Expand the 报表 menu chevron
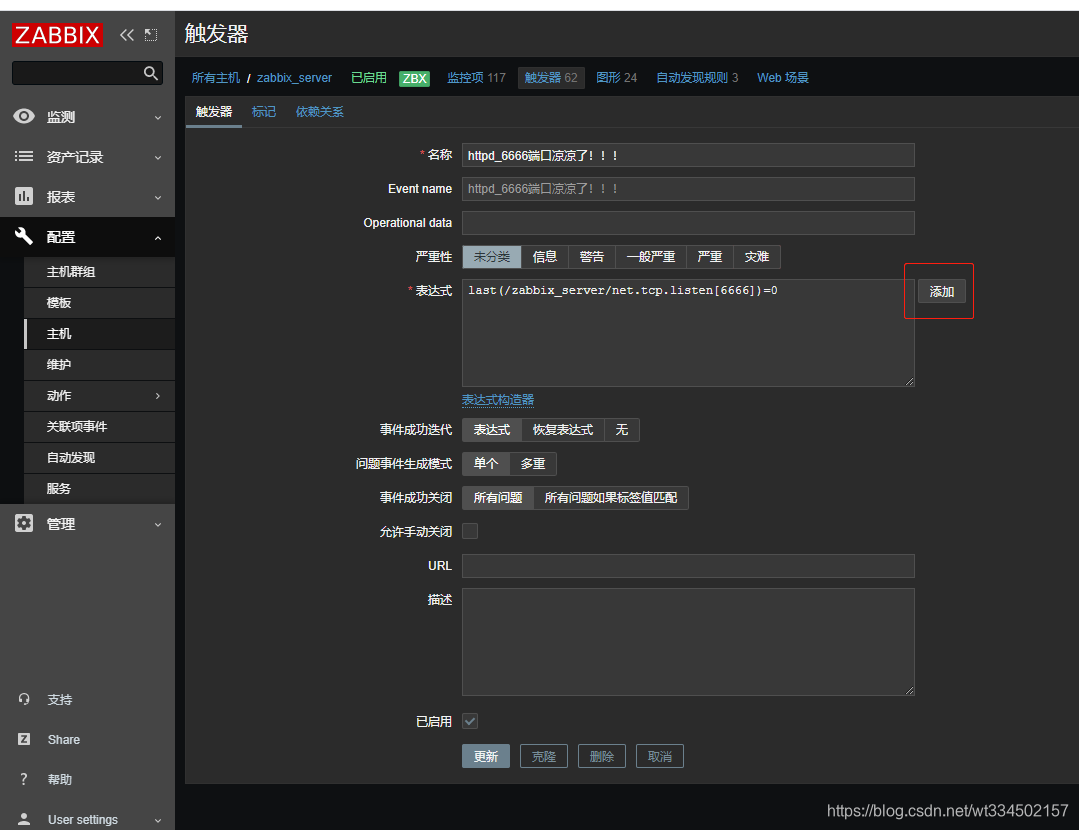1079x830 pixels. pyautogui.click(x=158, y=198)
